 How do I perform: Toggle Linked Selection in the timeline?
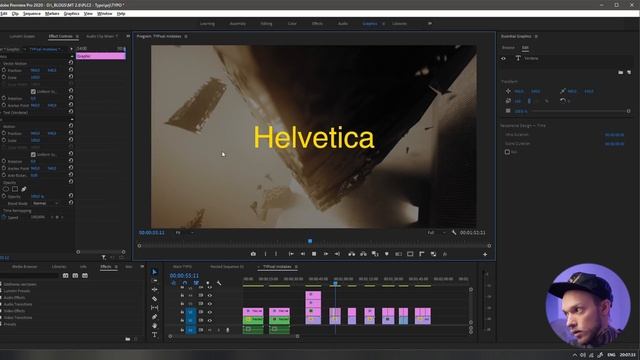(196, 283)
